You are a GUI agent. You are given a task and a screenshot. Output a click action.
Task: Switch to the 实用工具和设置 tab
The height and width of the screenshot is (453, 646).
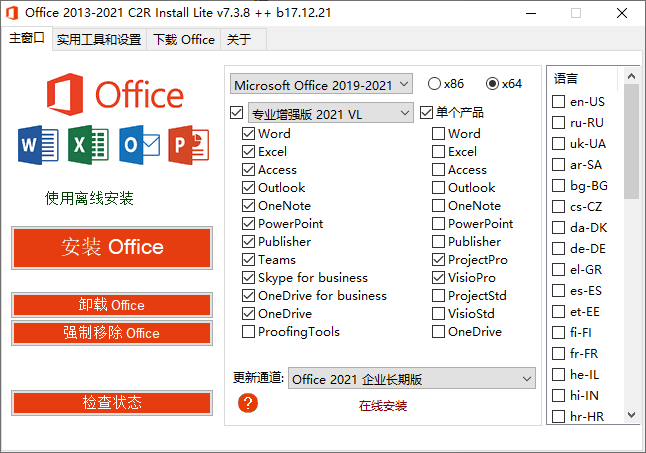(98, 40)
